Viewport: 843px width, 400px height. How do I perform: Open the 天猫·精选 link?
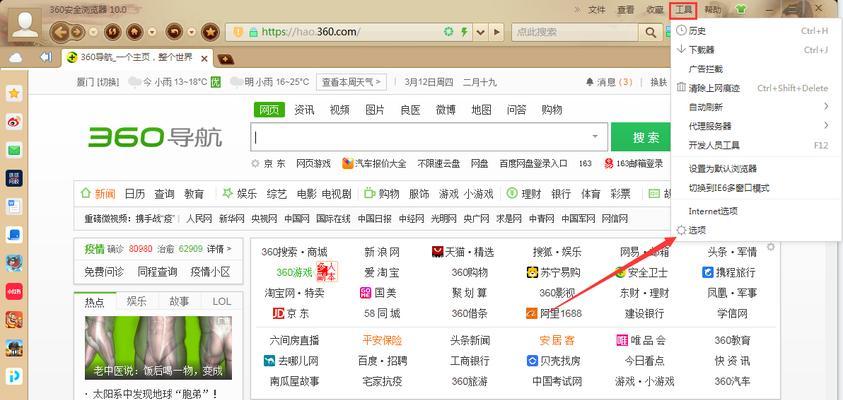click(462, 252)
